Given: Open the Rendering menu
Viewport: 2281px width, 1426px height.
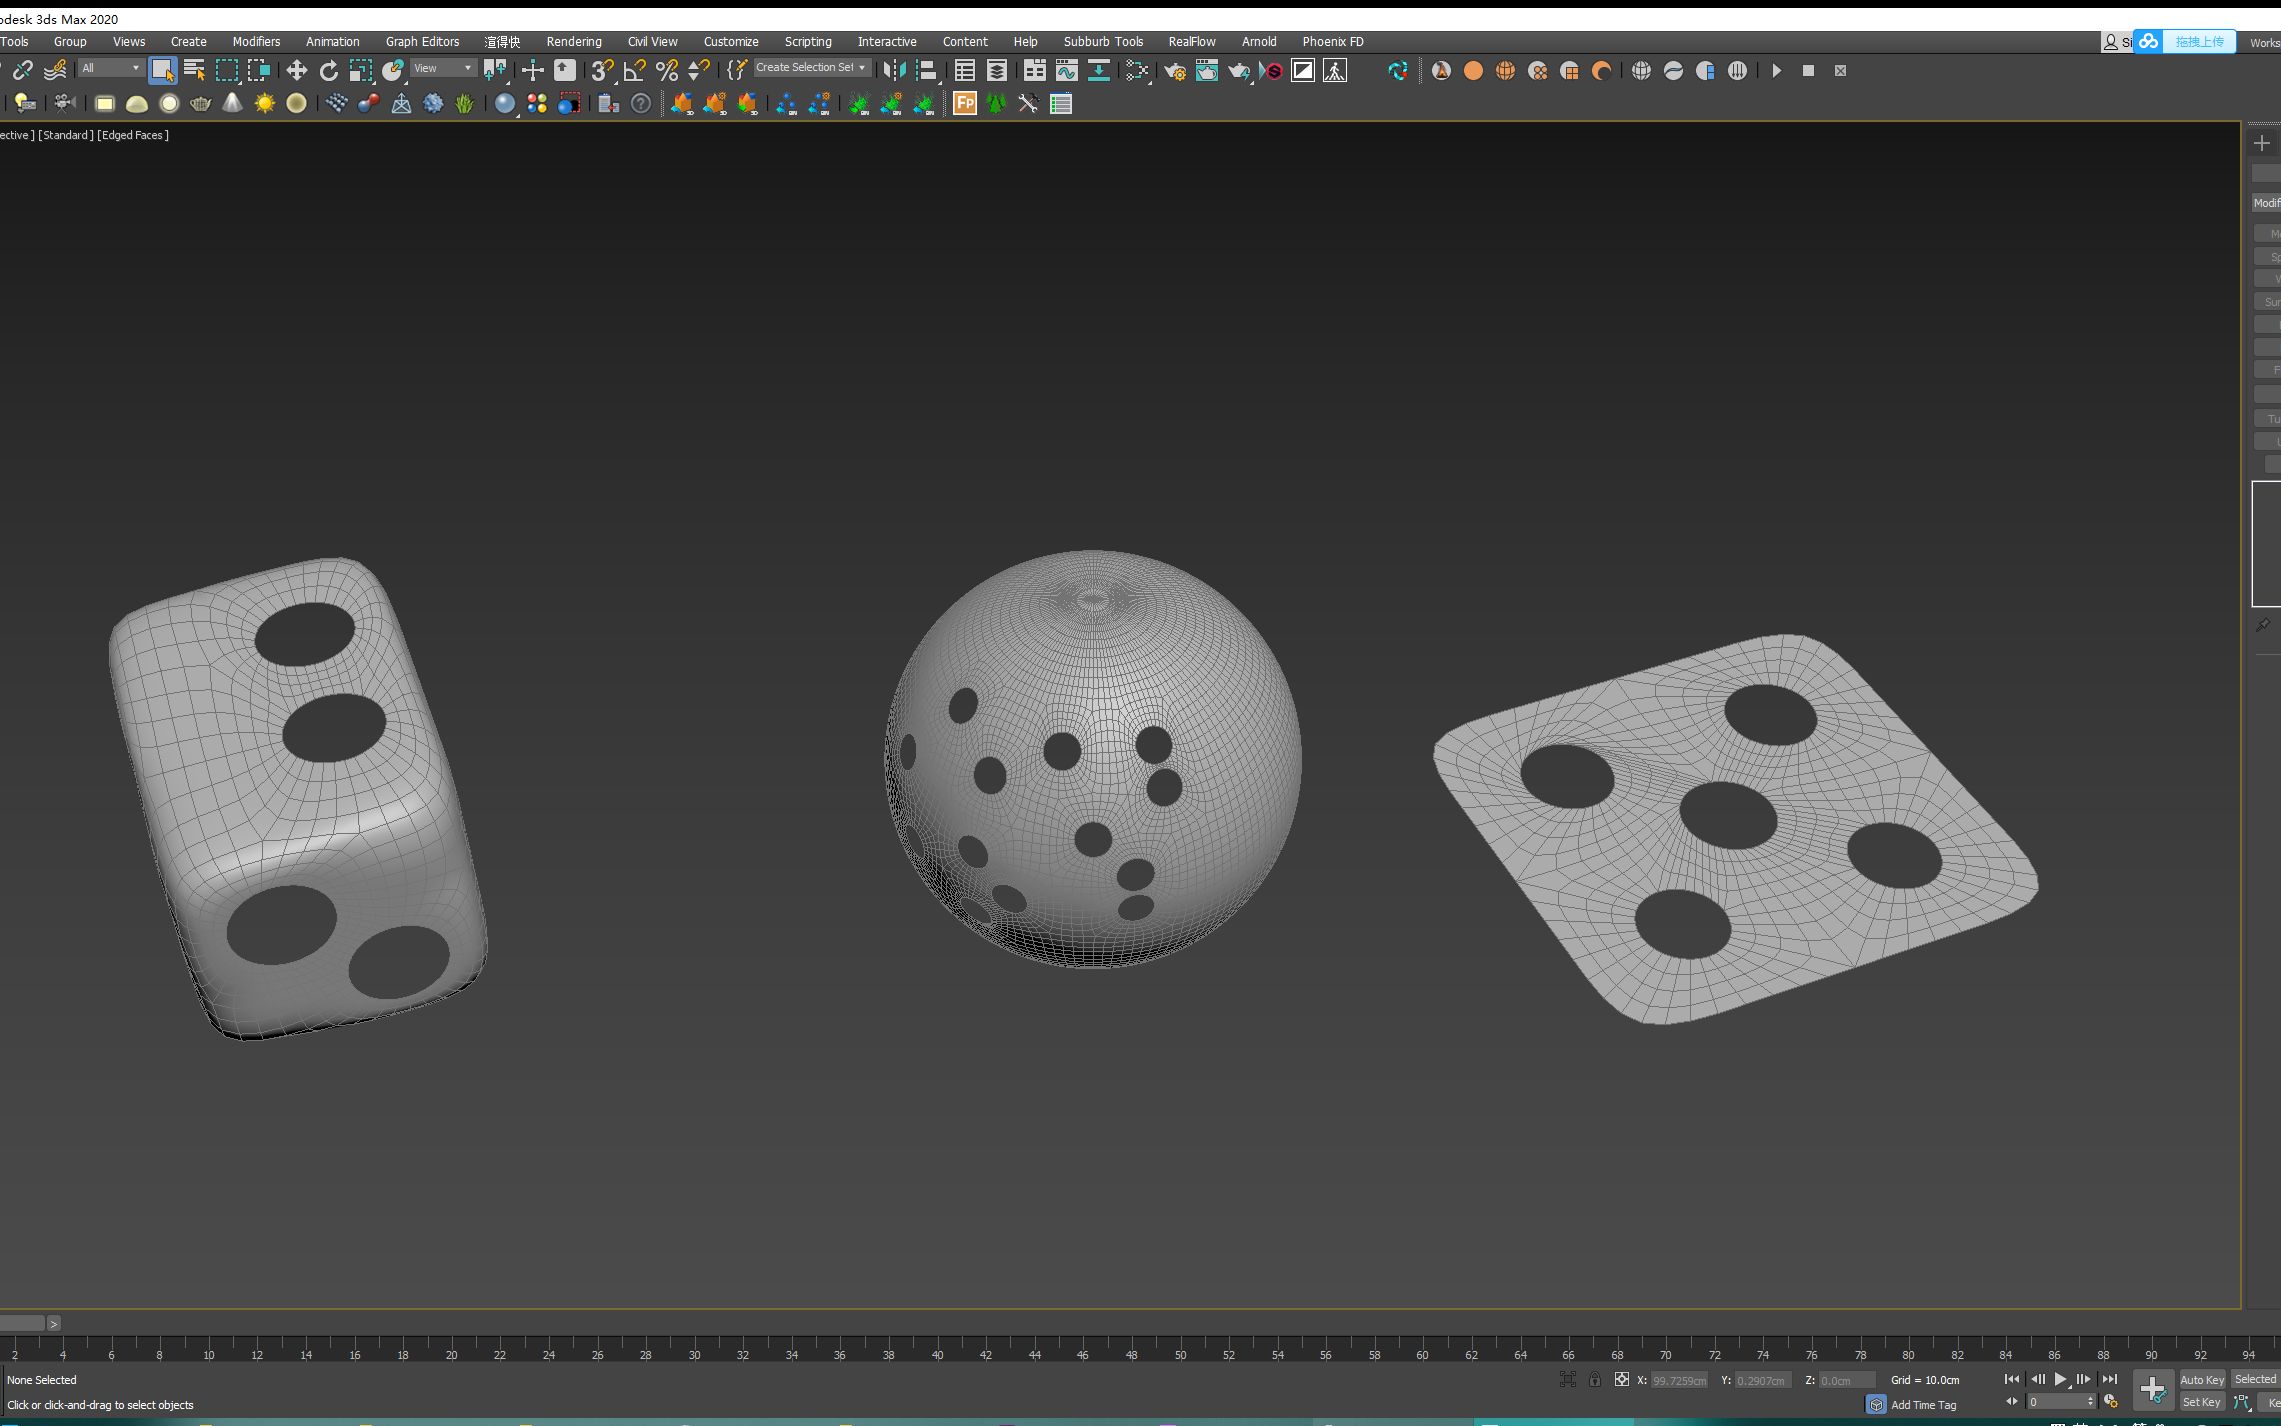Looking at the screenshot, I should (573, 41).
